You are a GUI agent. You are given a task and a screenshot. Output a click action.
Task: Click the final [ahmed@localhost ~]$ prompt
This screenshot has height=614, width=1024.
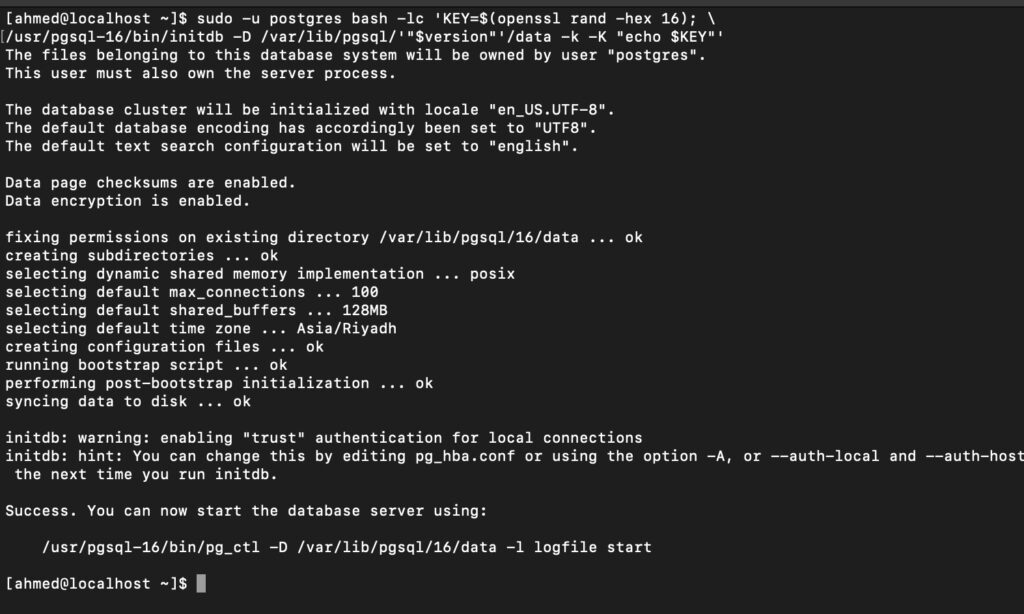(x=97, y=583)
